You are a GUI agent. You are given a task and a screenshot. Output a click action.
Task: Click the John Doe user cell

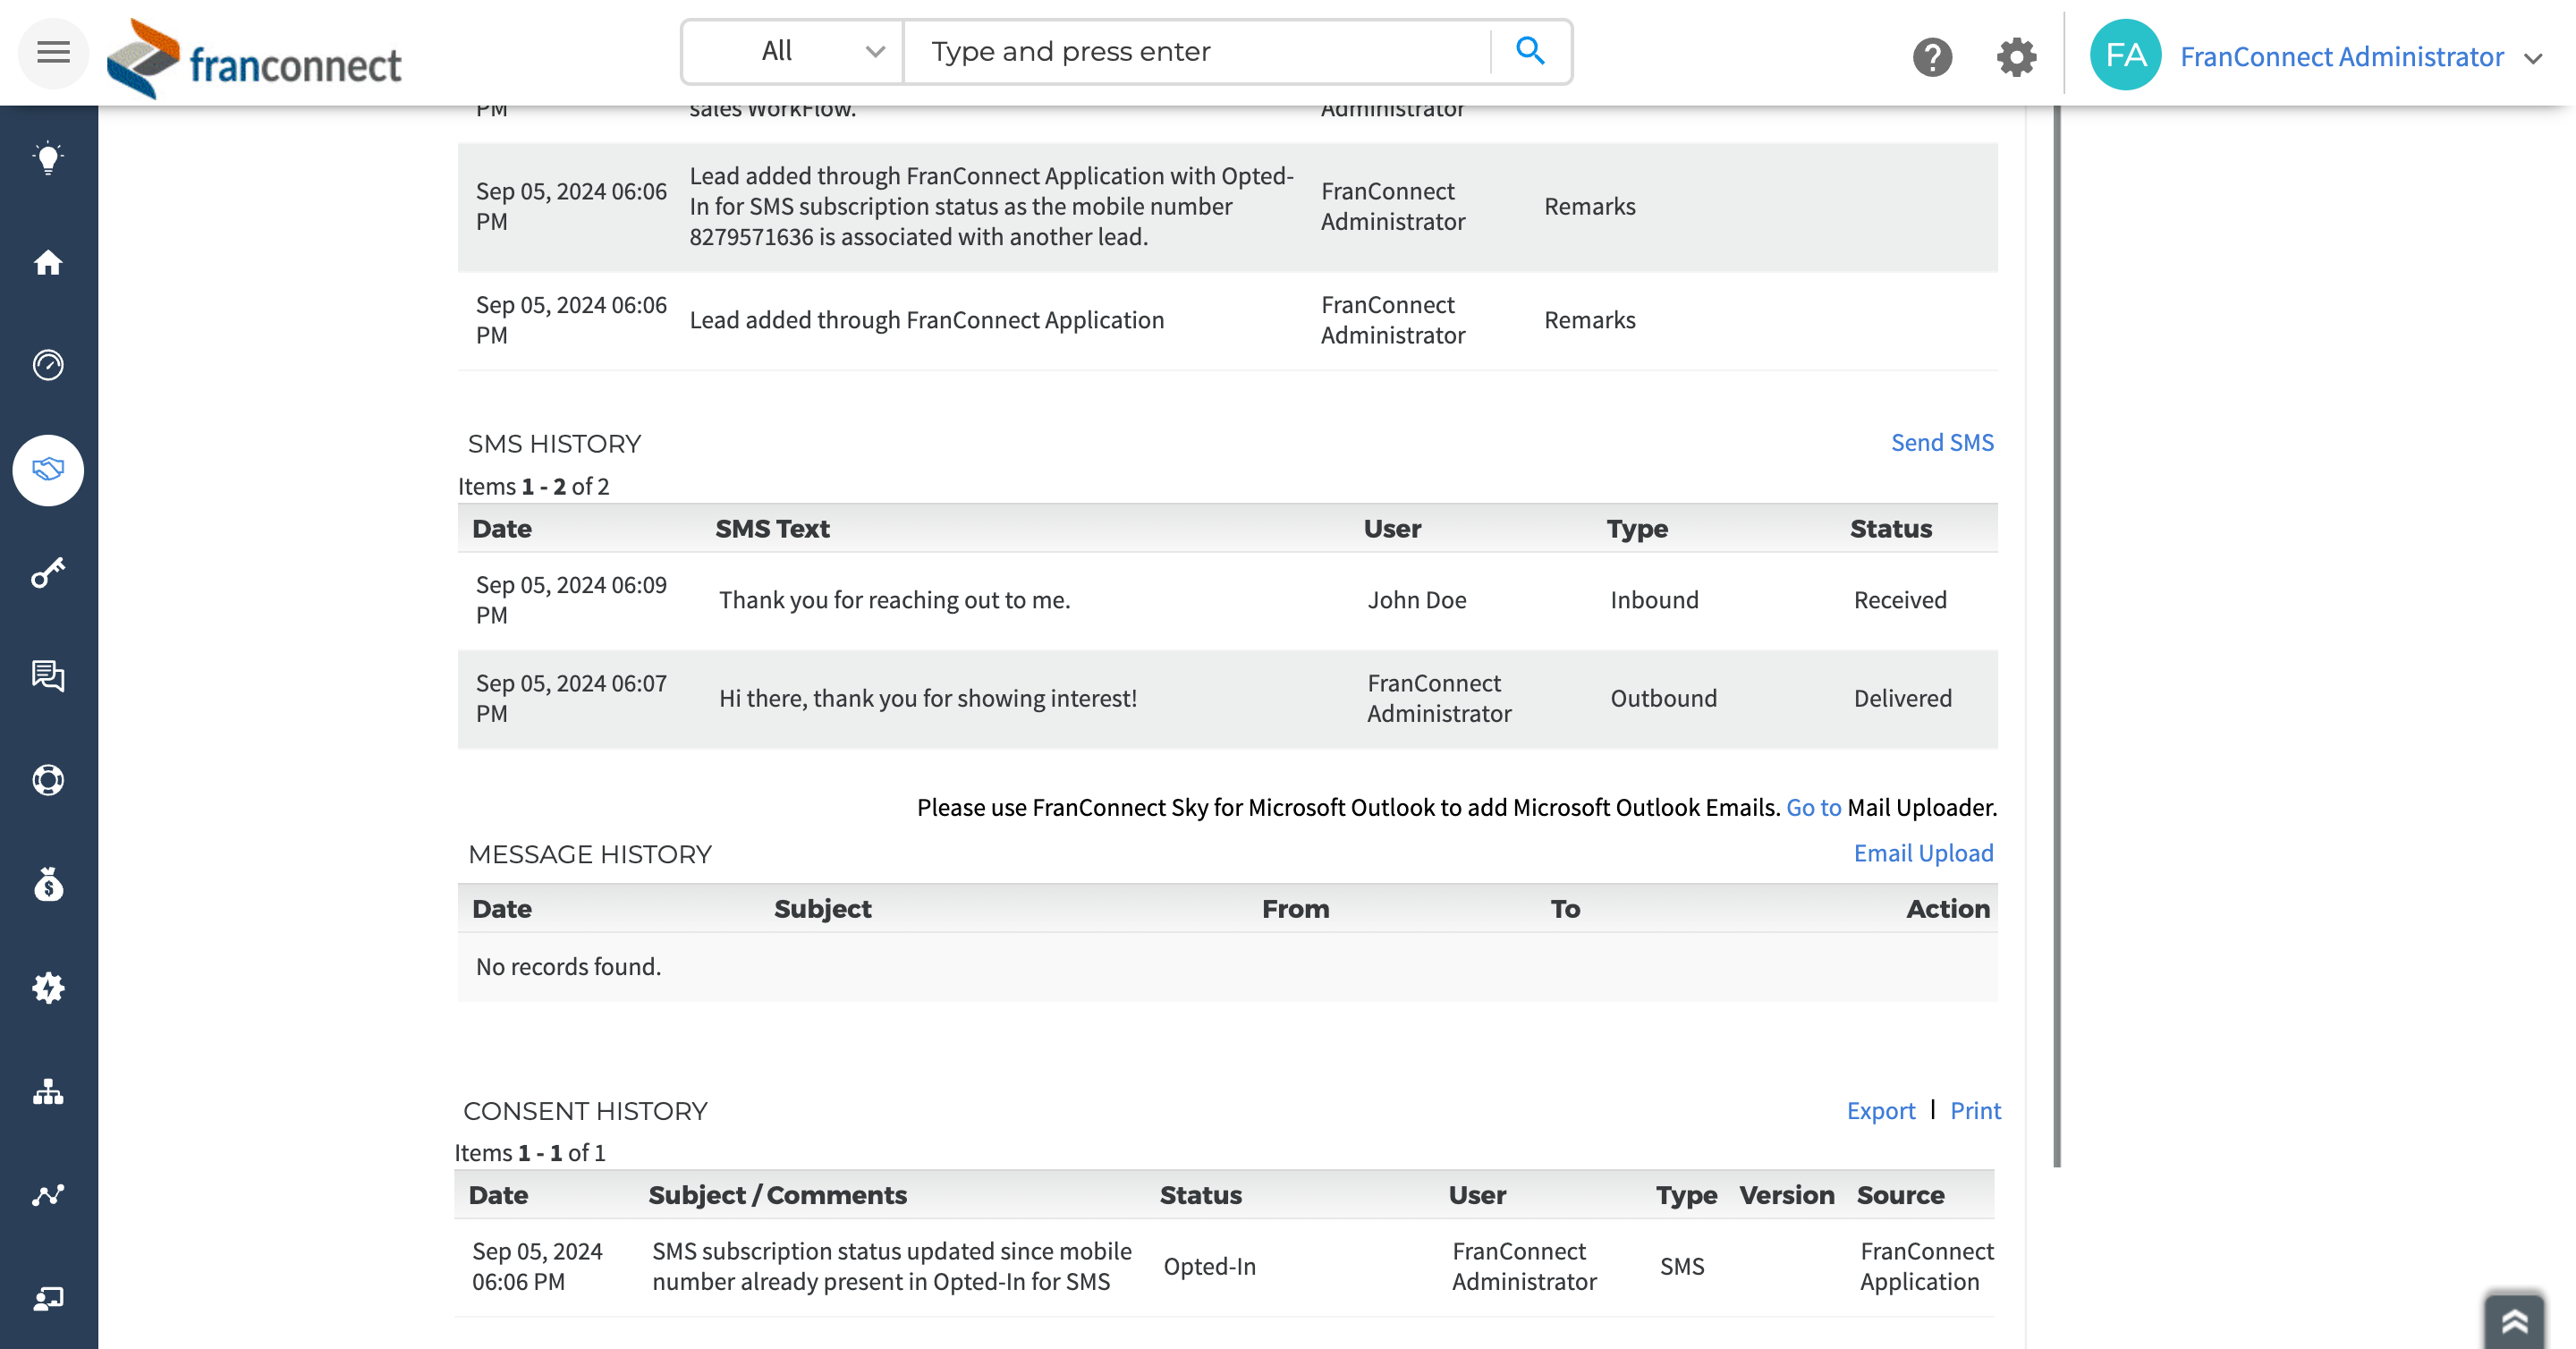coord(1416,599)
